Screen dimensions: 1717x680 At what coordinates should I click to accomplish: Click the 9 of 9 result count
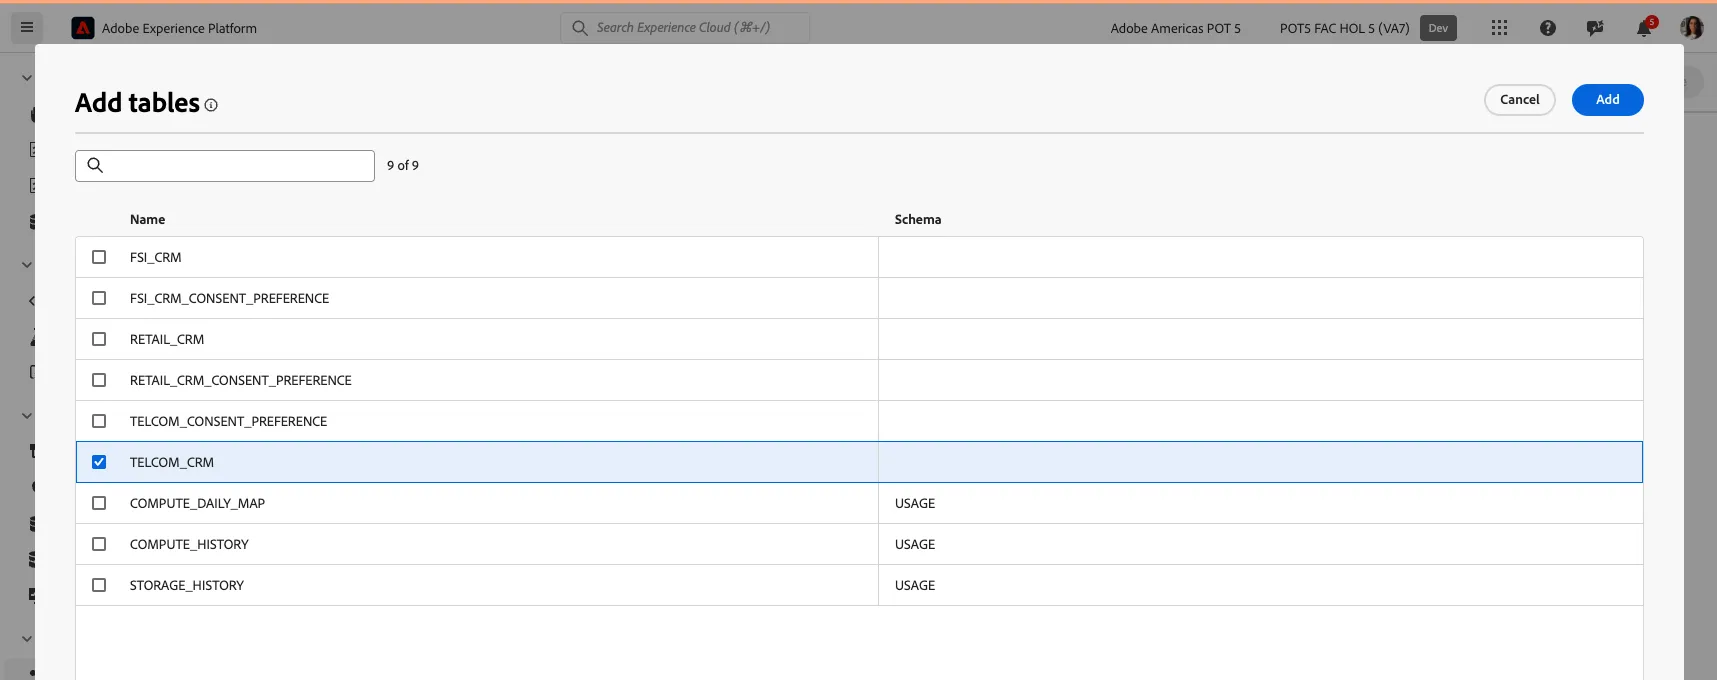coord(403,166)
